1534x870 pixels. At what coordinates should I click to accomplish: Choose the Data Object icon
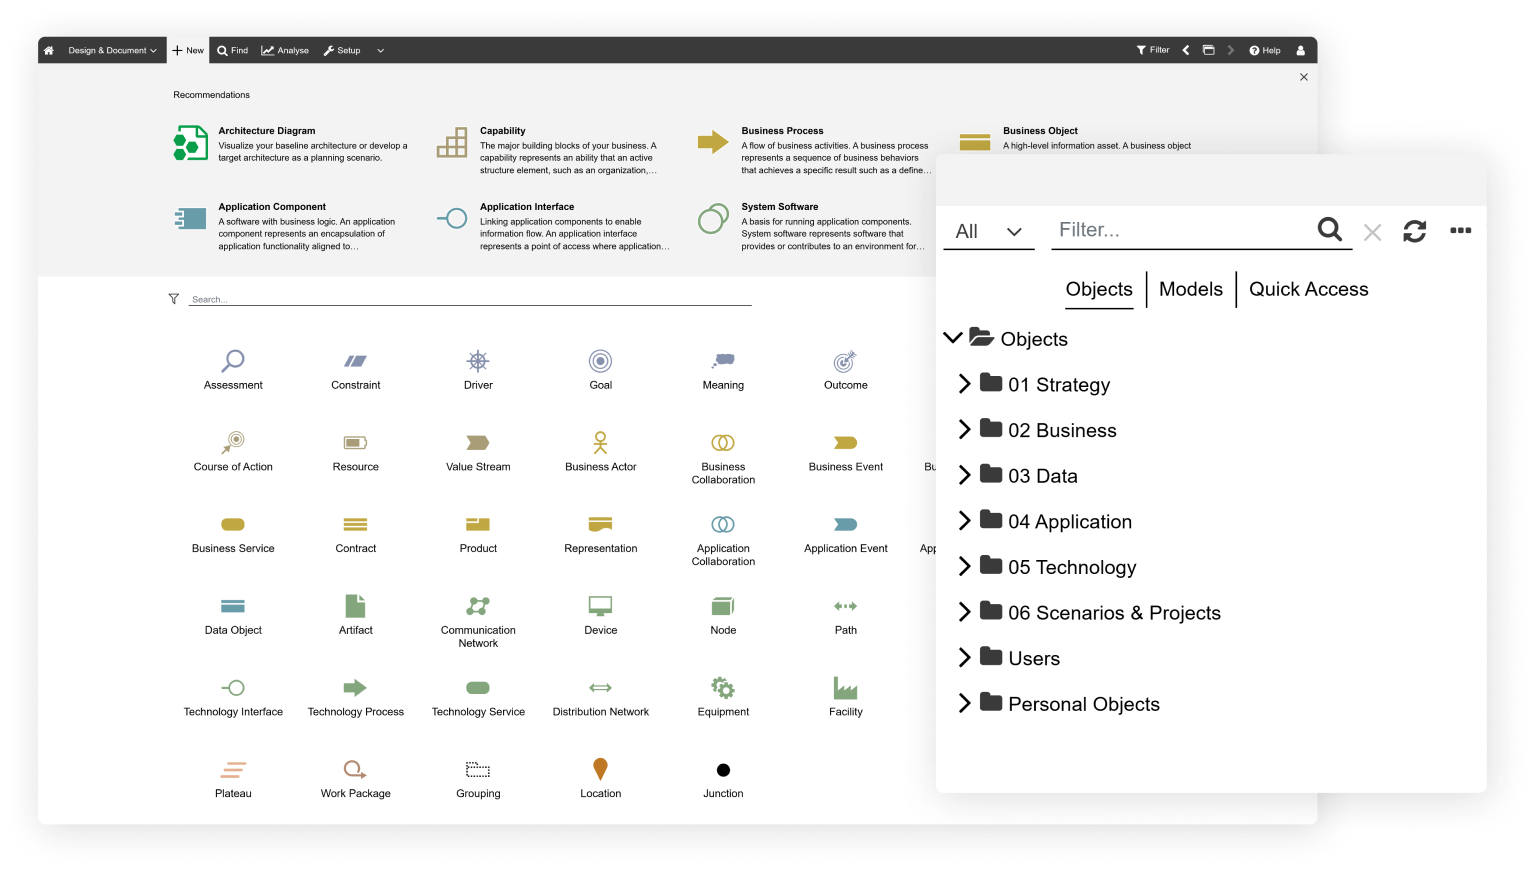(233, 606)
